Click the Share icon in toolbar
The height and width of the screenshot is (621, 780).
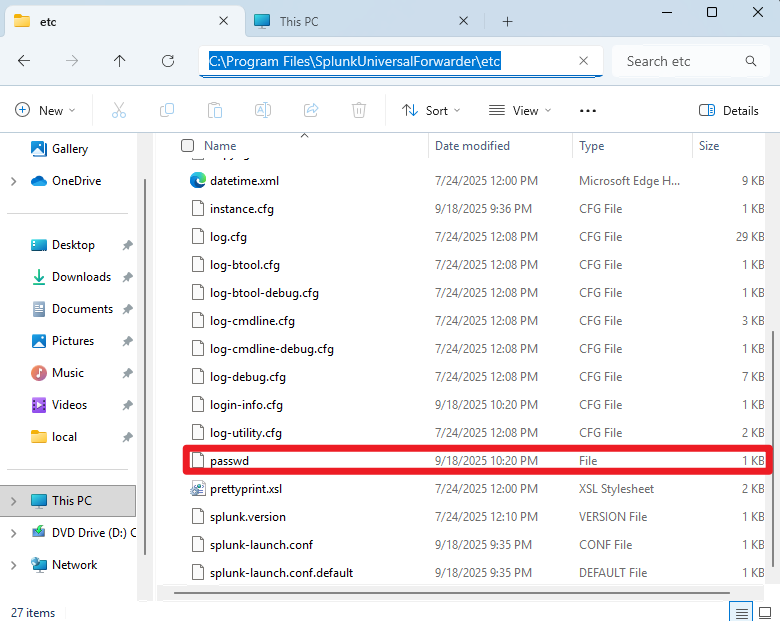(311, 111)
